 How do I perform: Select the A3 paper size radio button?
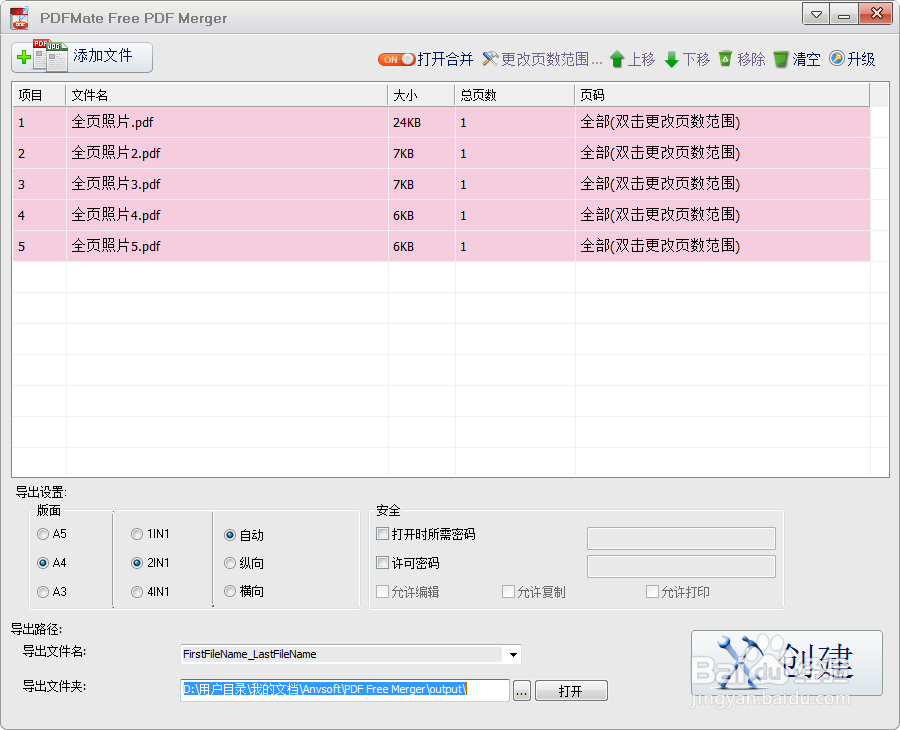[x=42, y=591]
